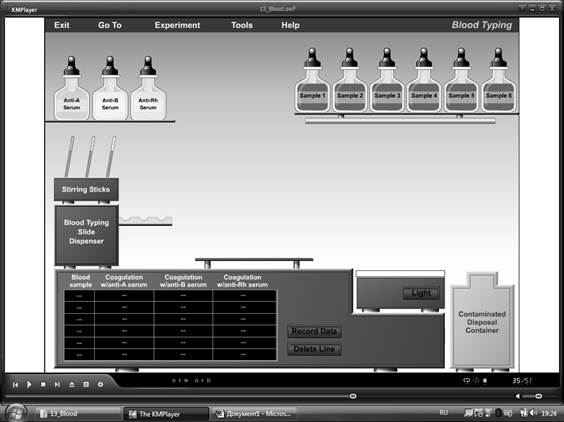Pick the Anti-B Serum bottle
Viewport: 564px width, 422px height.
tap(110, 88)
